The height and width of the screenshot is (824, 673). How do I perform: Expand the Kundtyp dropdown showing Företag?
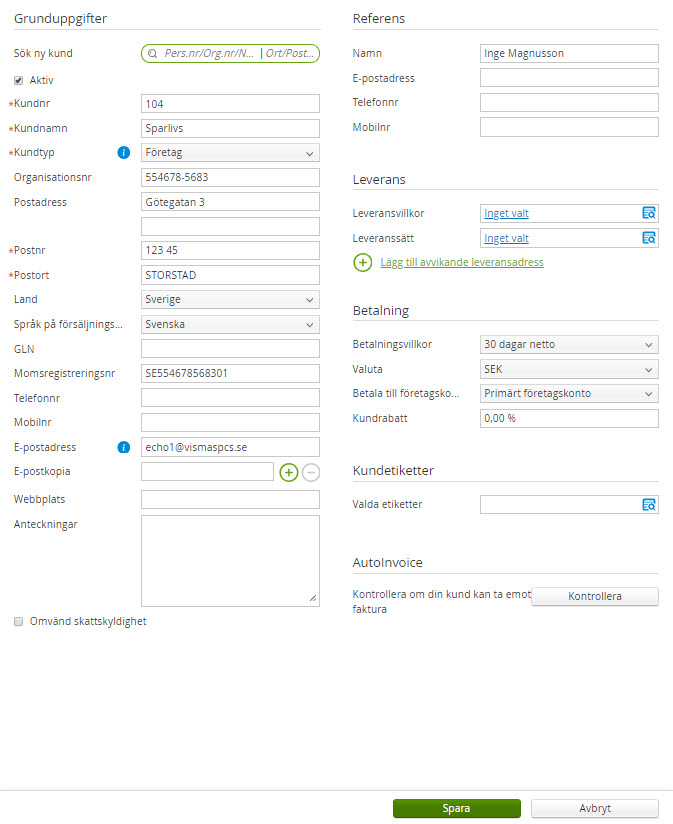[230, 153]
